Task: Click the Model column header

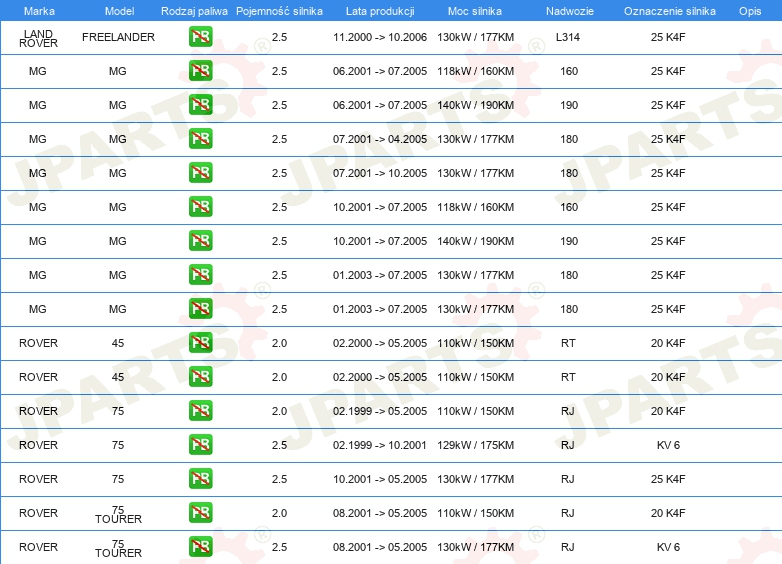Action: [x=119, y=11]
